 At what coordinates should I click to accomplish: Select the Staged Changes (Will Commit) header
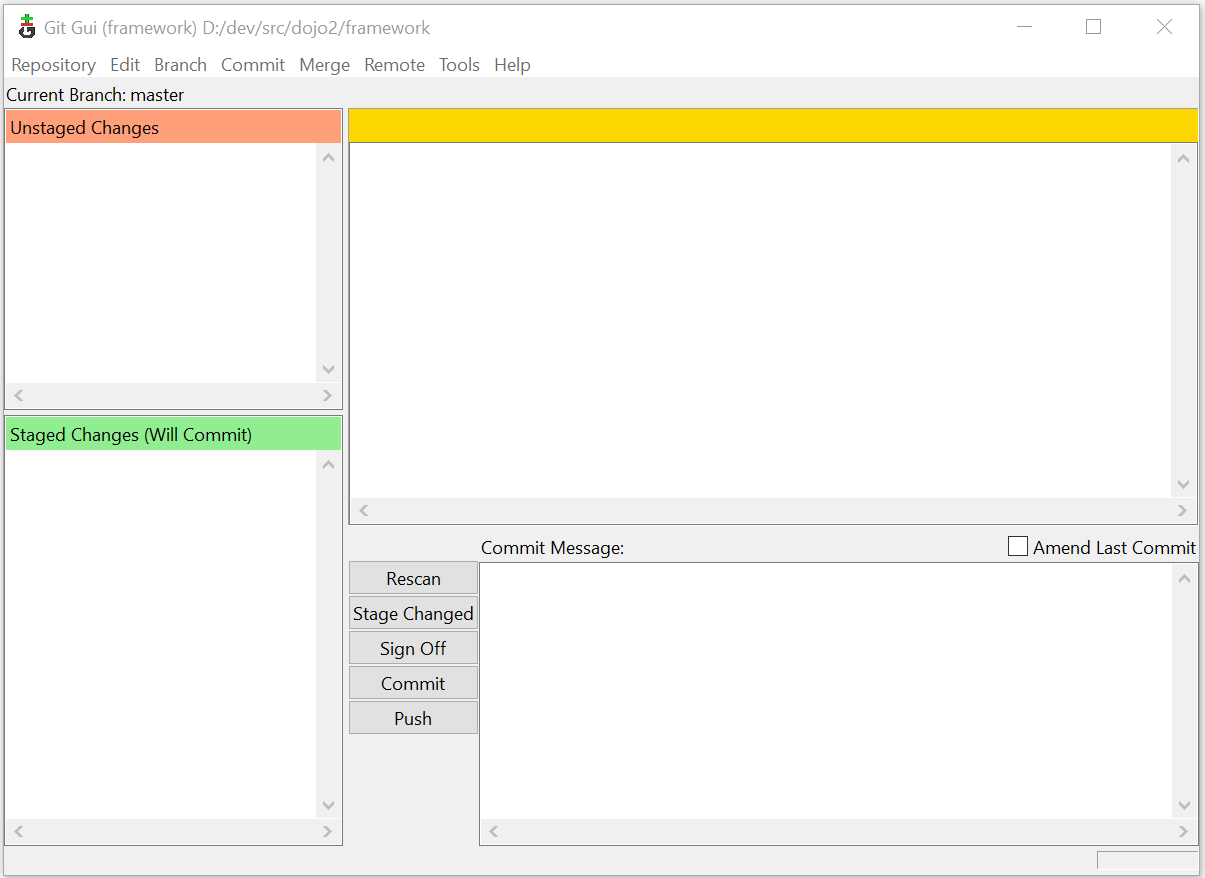pyautogui.click(x=173, y=434)
